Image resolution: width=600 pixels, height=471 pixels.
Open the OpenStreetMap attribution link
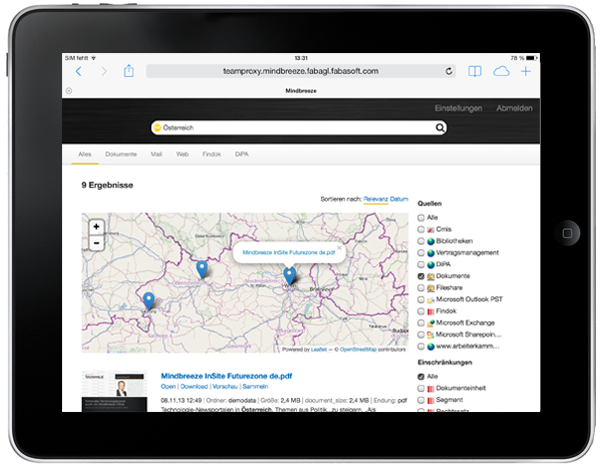(x=358, y=349)
